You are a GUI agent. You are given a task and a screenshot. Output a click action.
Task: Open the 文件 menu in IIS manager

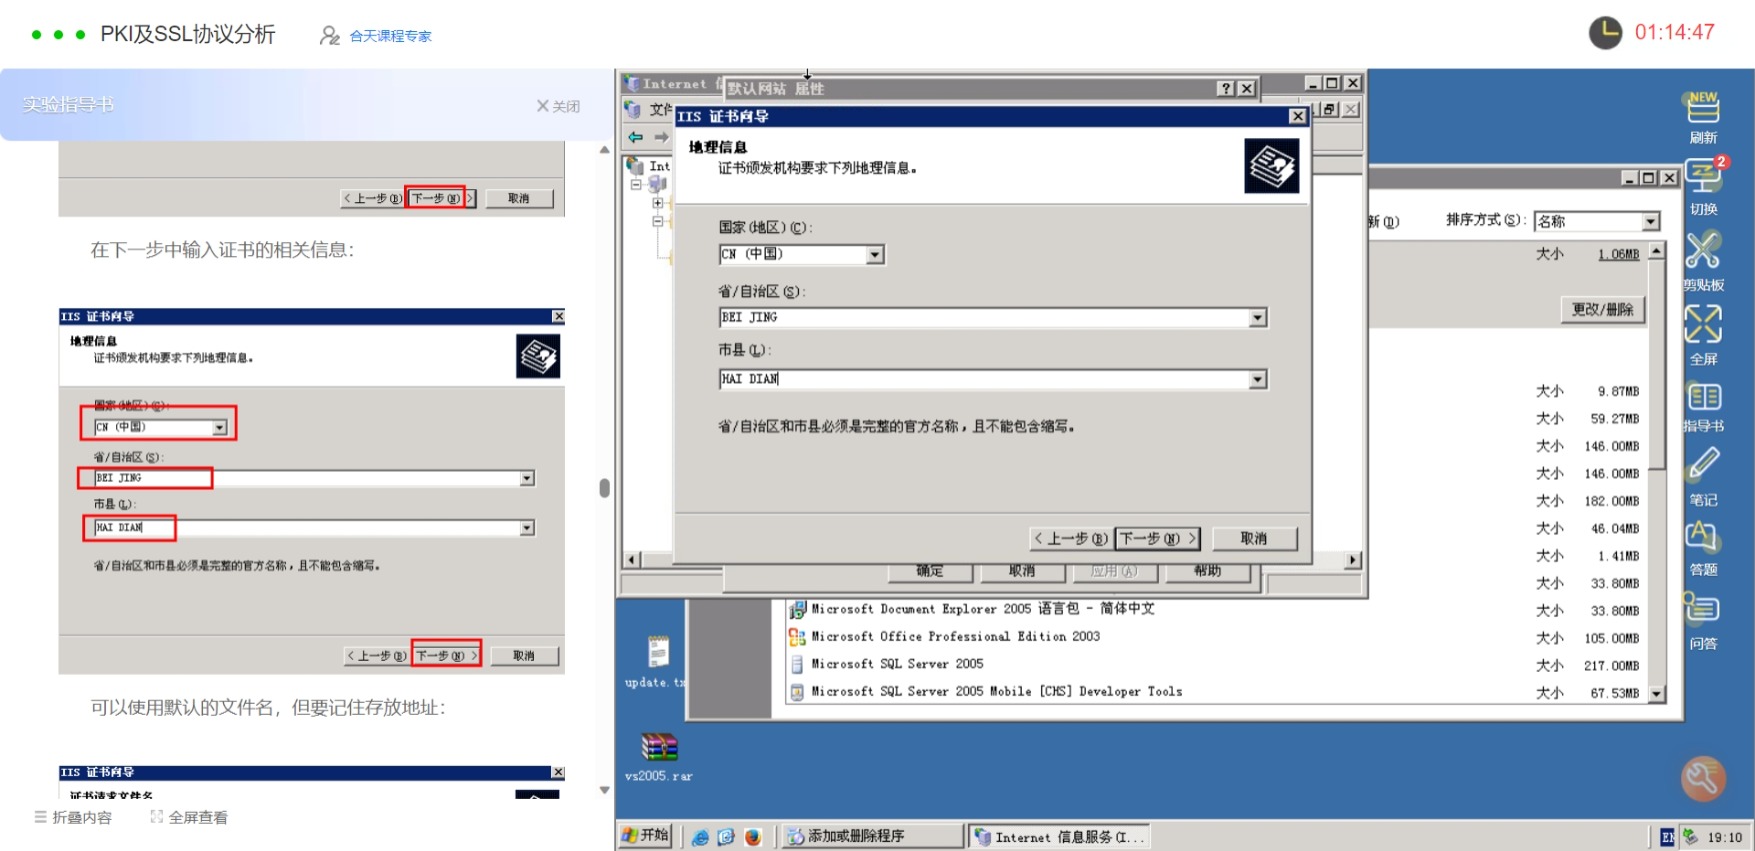[661, 109]
